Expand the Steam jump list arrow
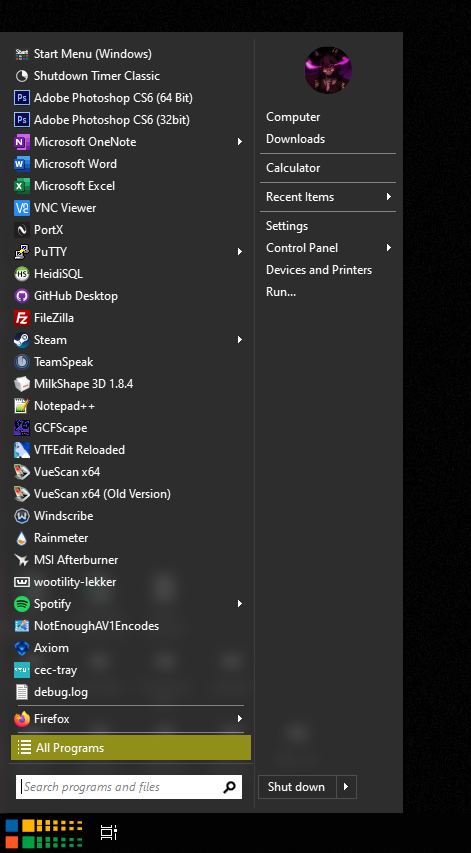Image resolution: width=471 pixels, height=853 pixels. (x=240, y=340)
